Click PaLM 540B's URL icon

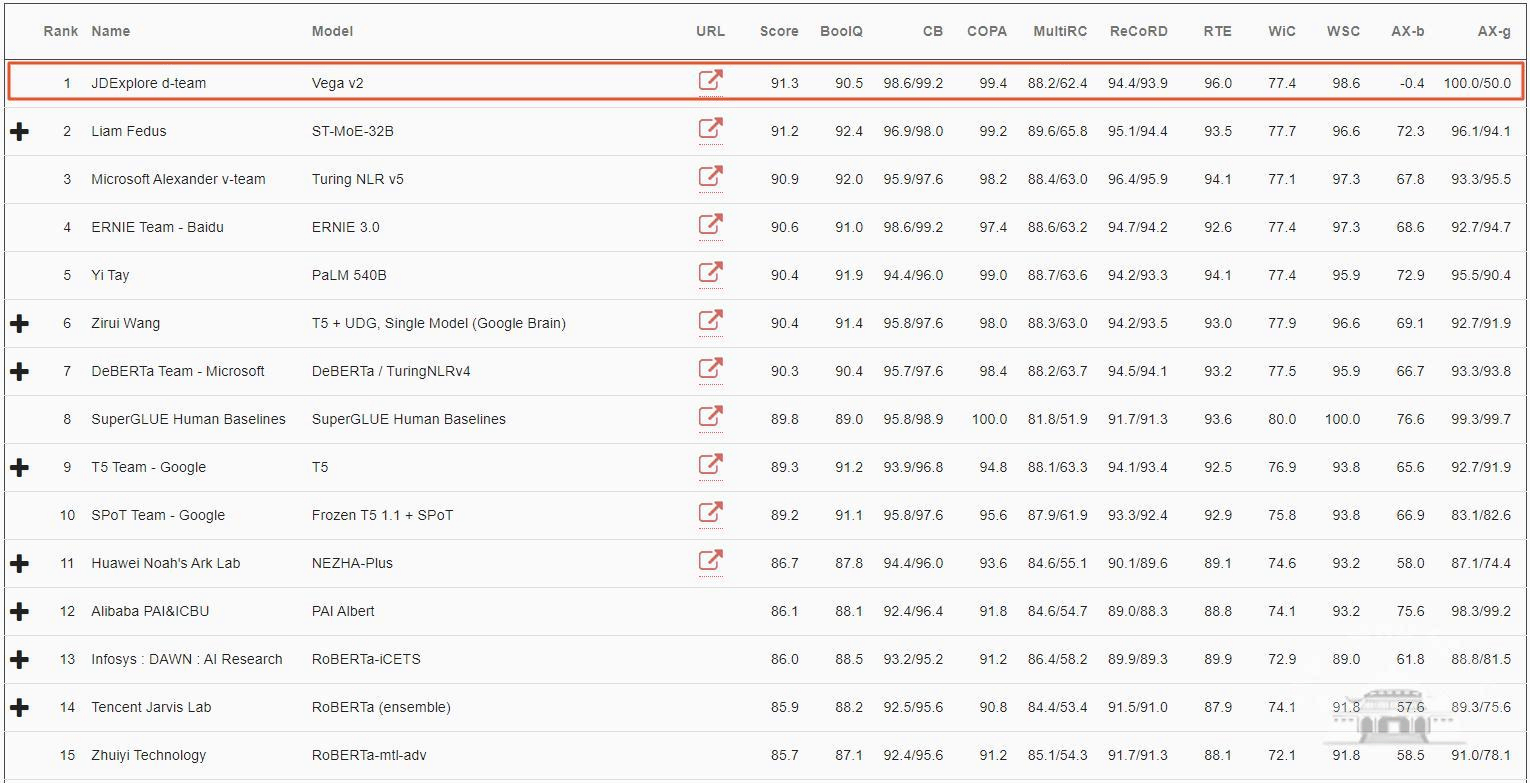click(710, 273)
